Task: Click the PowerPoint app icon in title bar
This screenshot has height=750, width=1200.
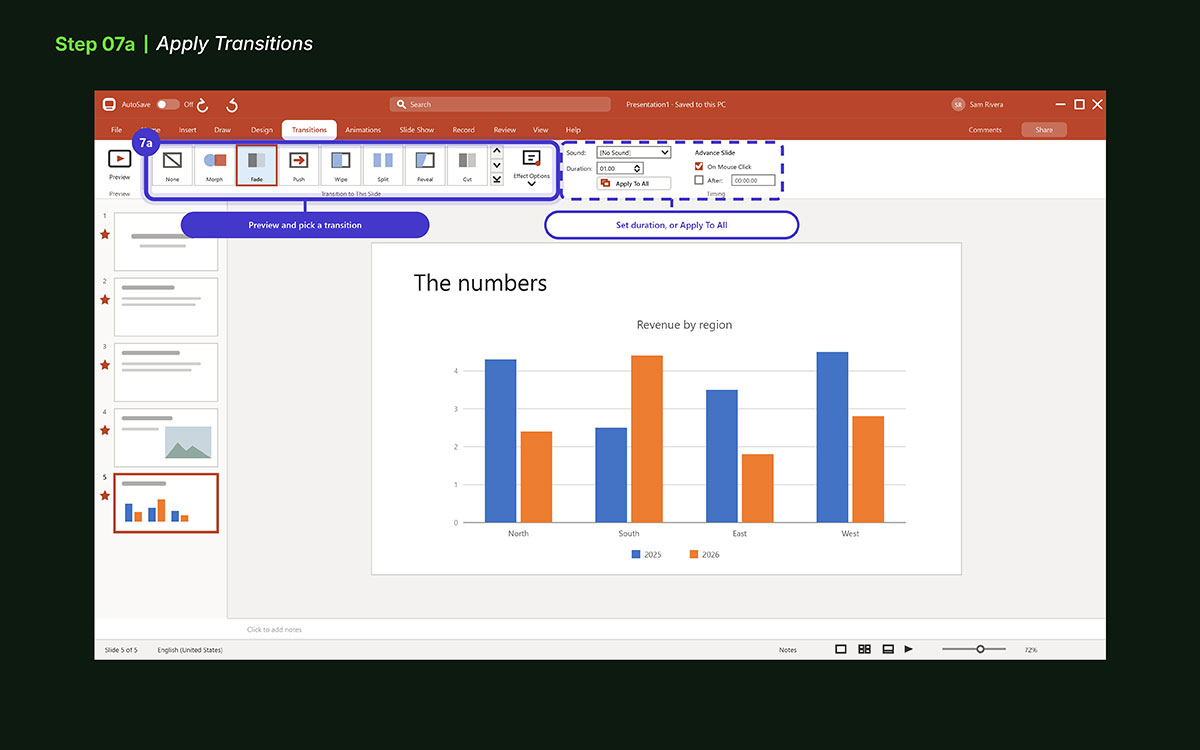Action: (110, 104)
